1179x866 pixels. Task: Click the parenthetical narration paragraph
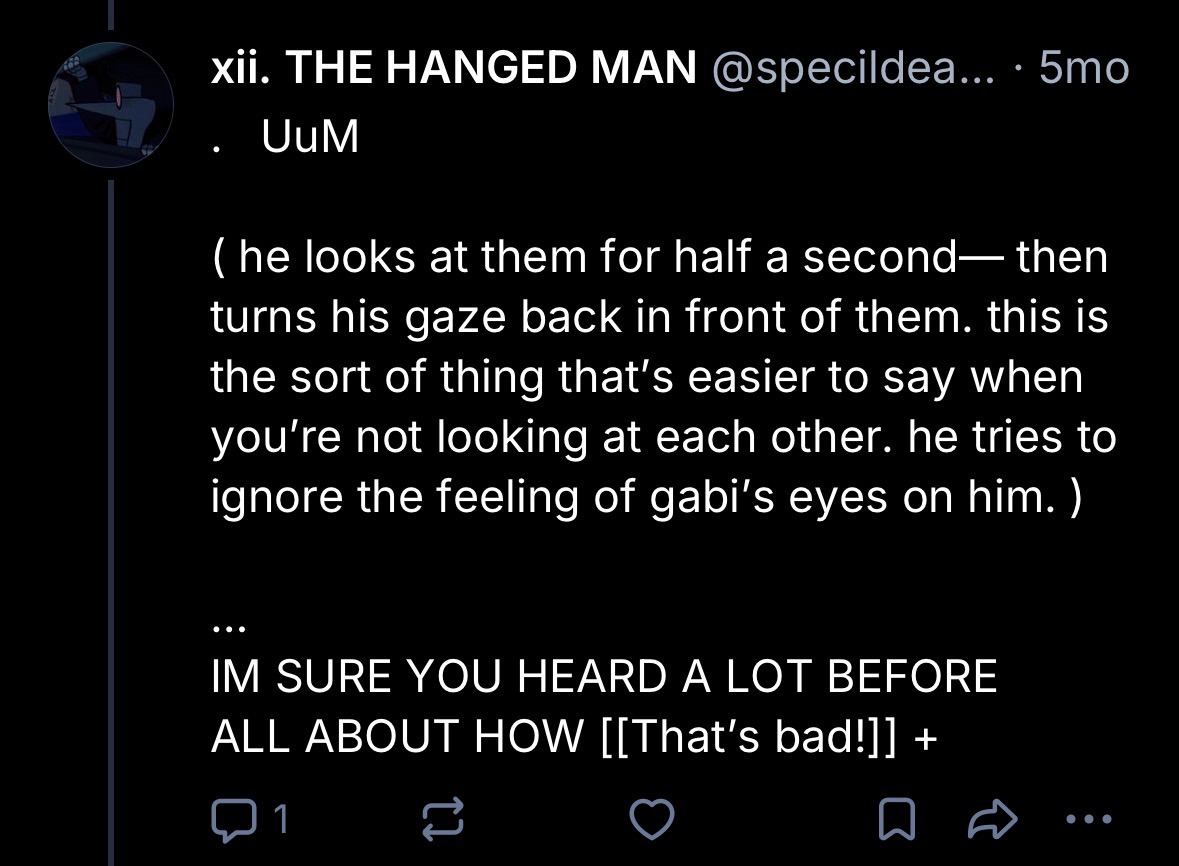(660, 378)
